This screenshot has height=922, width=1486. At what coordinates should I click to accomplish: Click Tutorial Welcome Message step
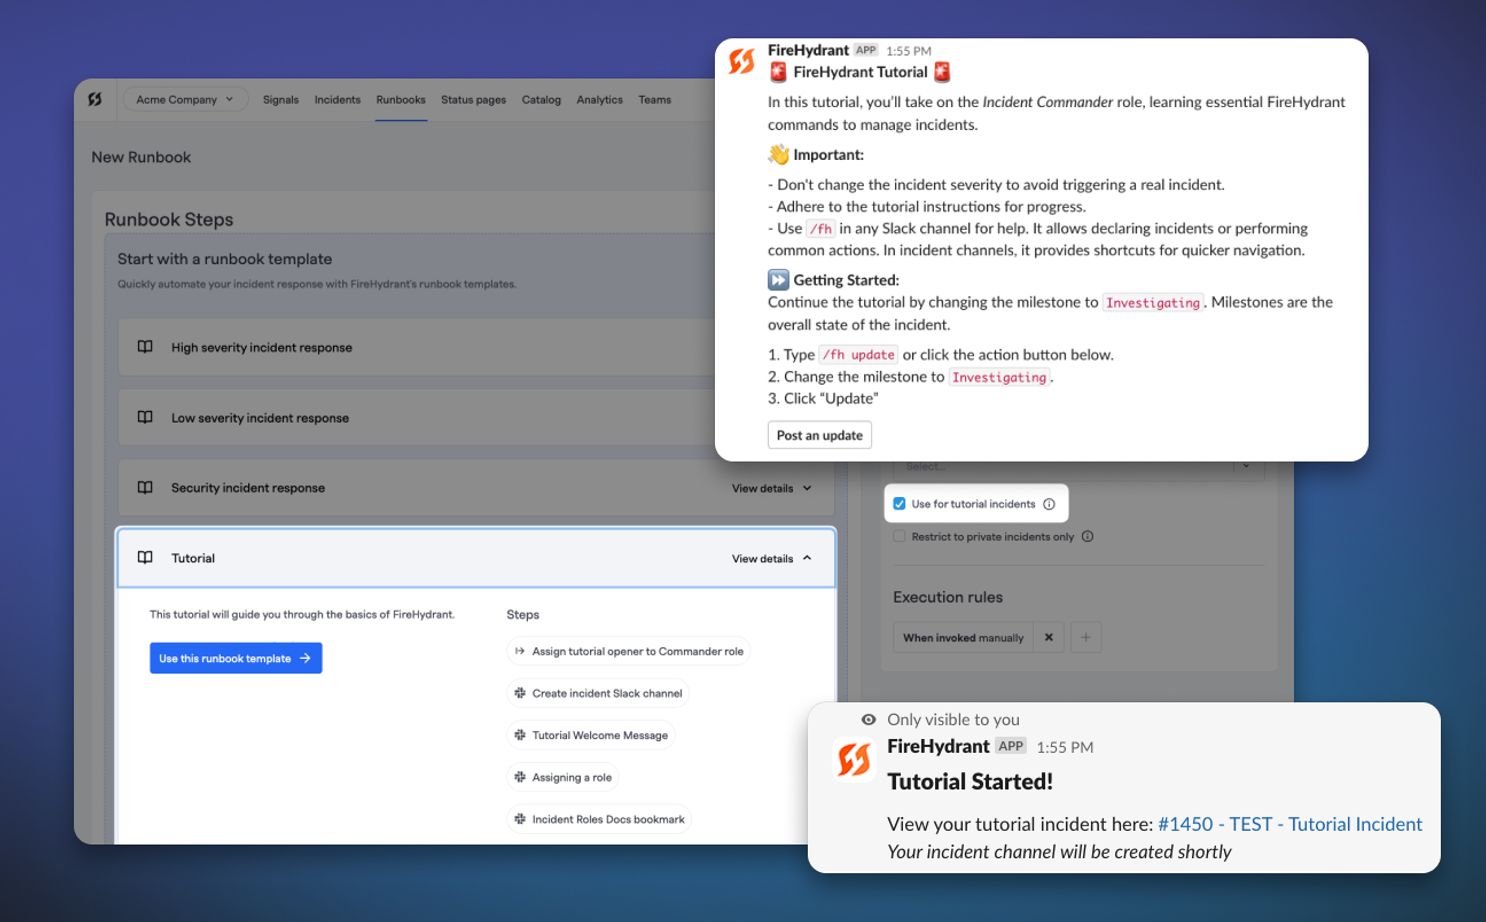590,735
